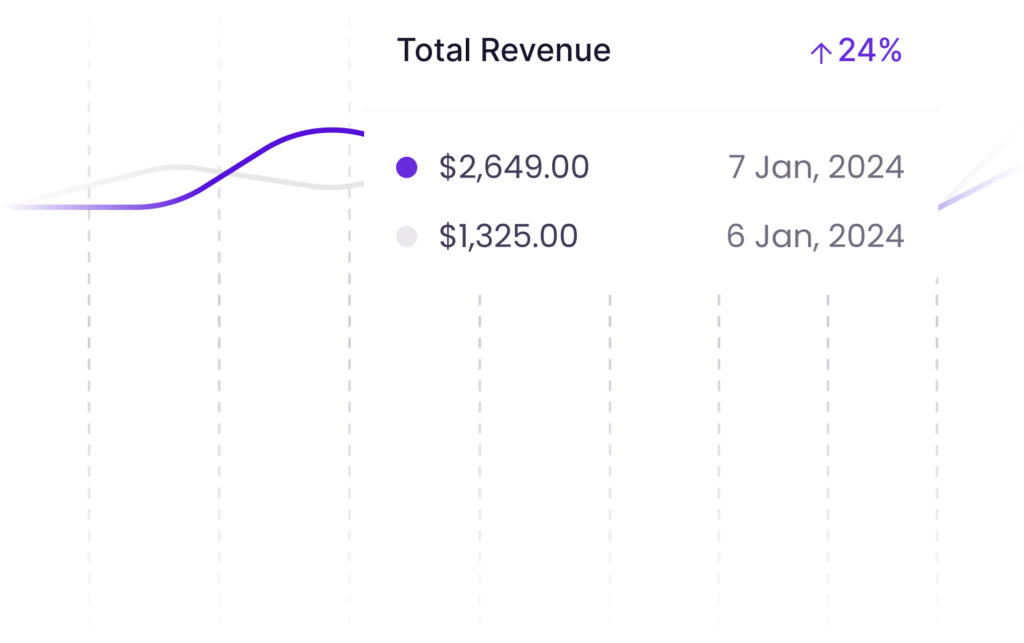1024x643 pixels.
Task: Click the $2,649.00 revenue amount
Action: click(x=514, y=167)
